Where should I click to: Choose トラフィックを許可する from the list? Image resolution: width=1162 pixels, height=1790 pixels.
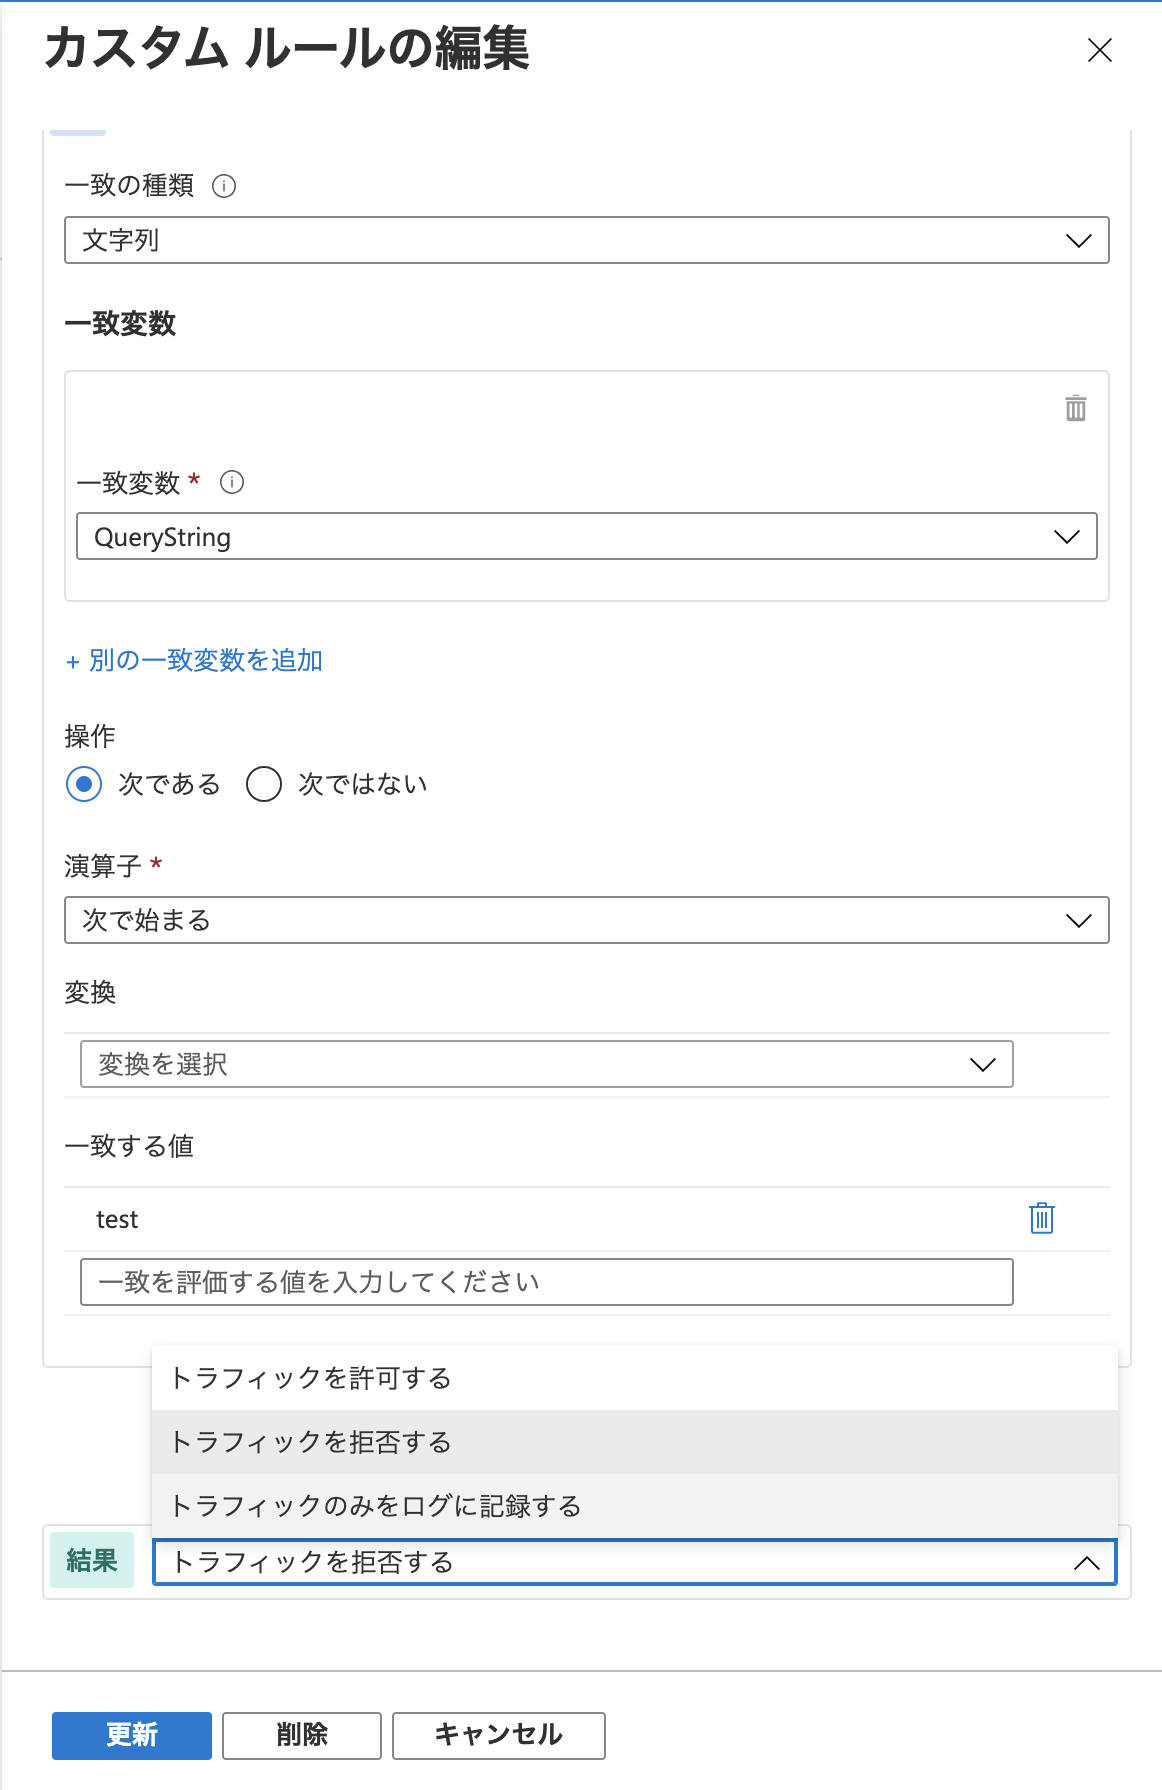(635, 1378)
